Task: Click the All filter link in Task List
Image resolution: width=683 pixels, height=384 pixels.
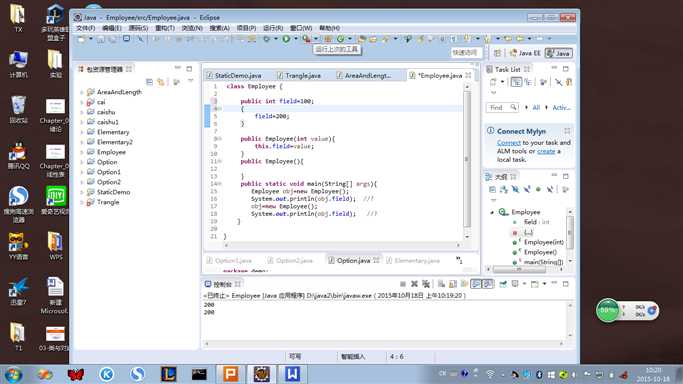Action: tap(536, 107)
